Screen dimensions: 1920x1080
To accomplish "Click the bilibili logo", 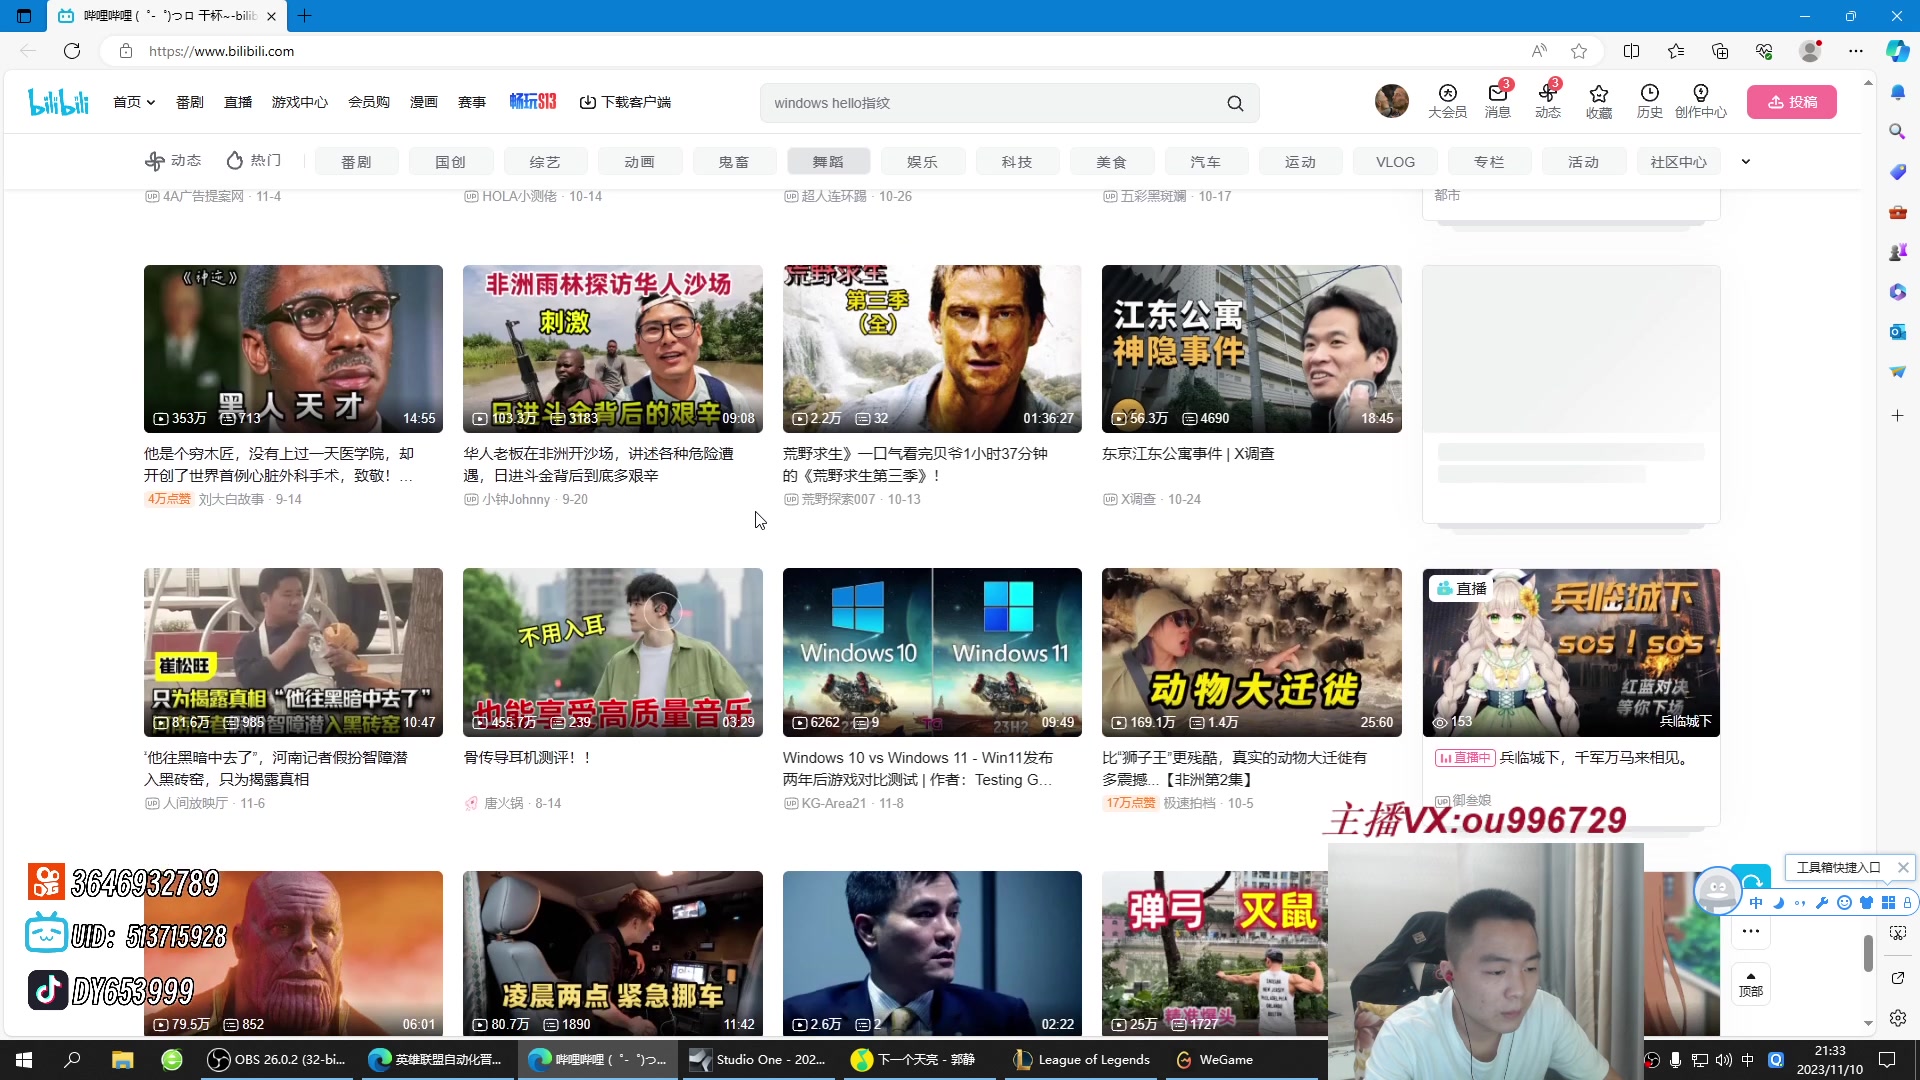I will click(x=58, y=101).
